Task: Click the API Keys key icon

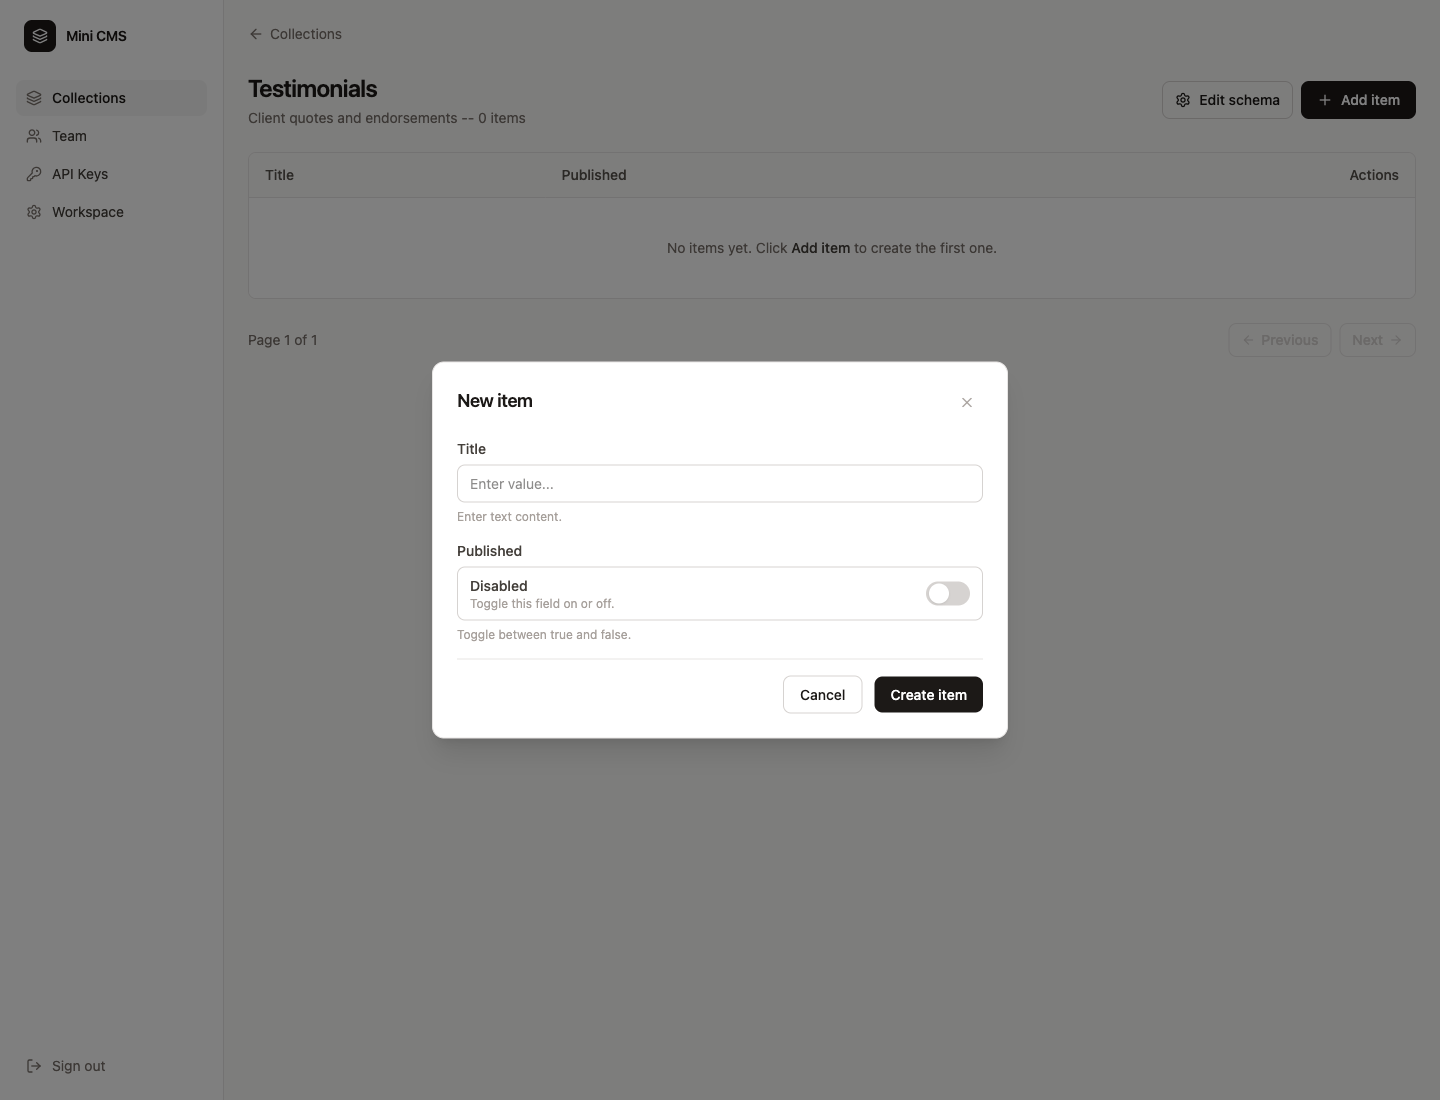Action: tap(34, 174)
